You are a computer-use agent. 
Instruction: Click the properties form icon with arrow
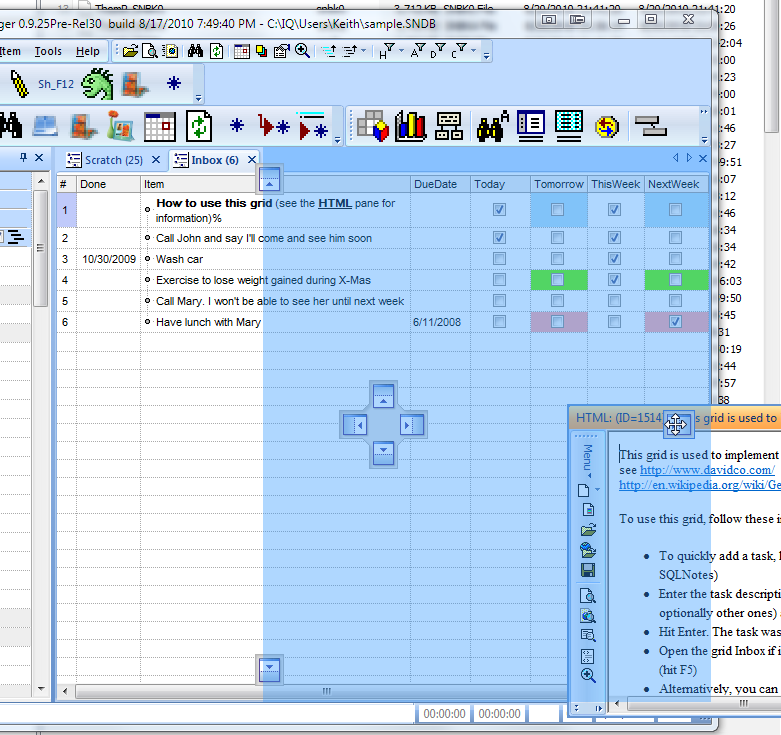[x=281, y=51]
